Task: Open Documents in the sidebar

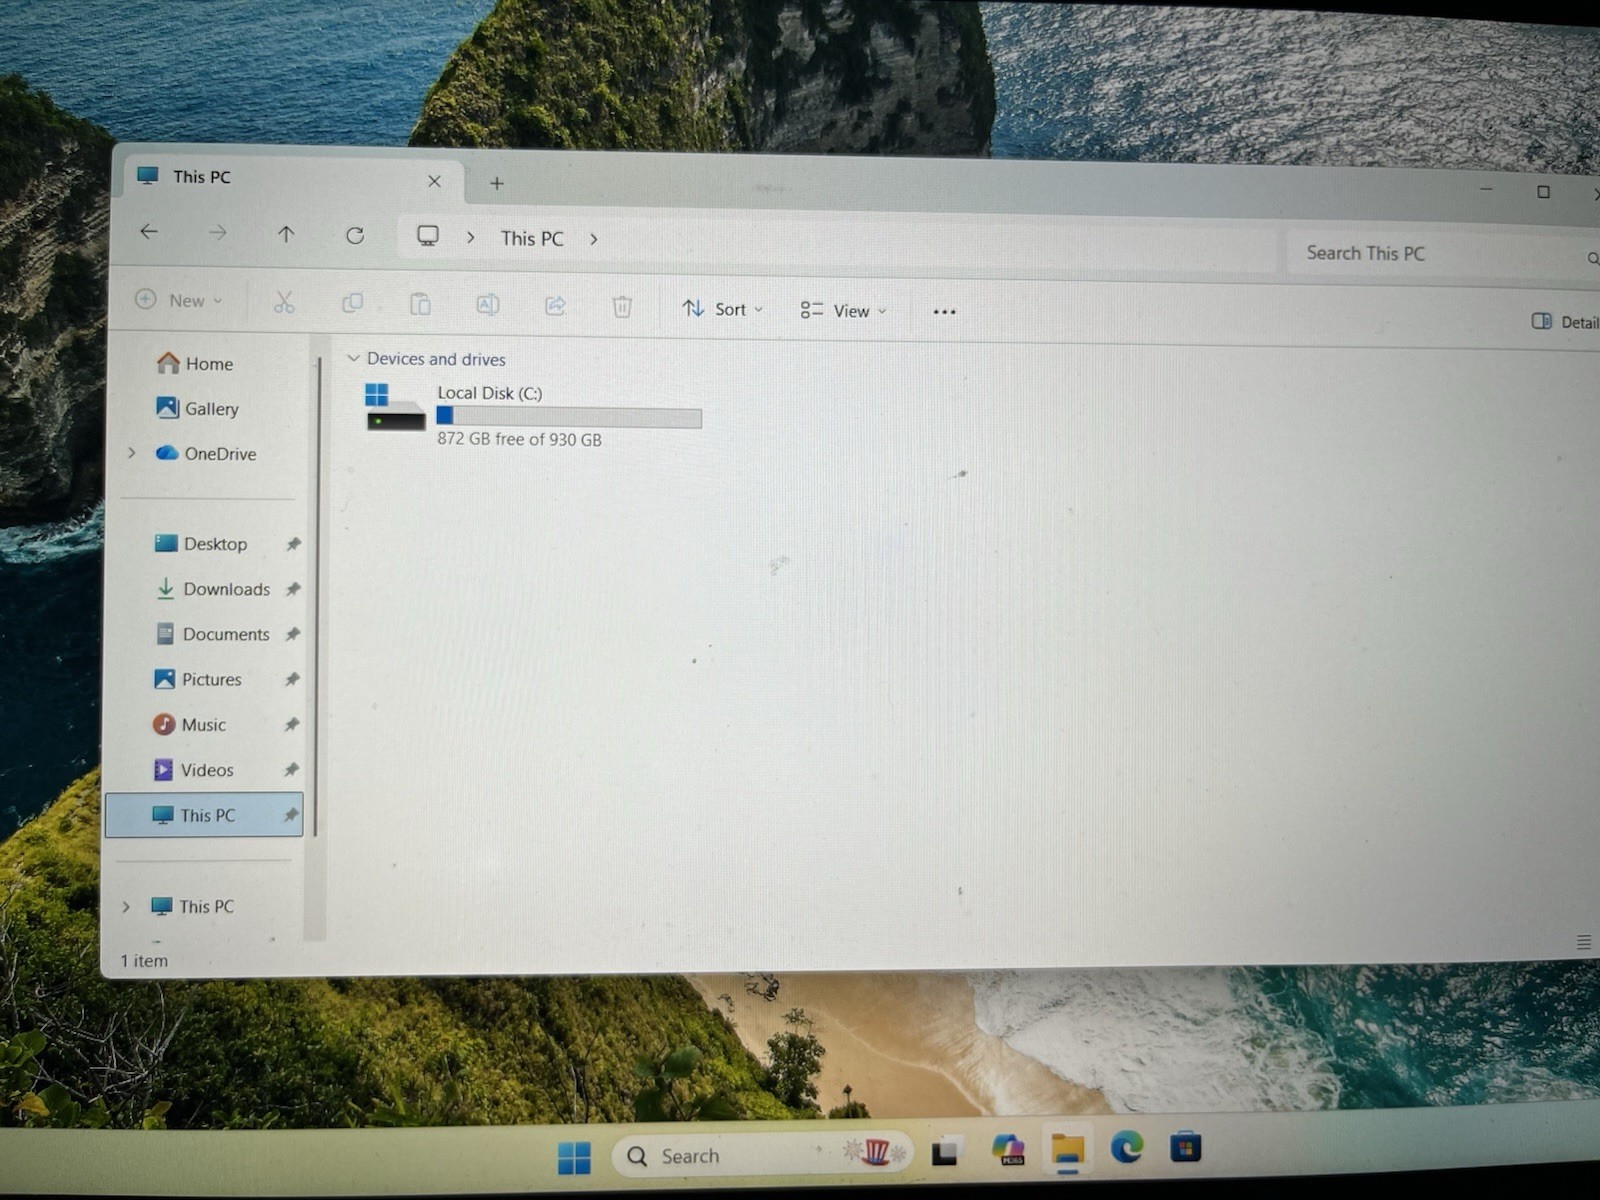Action: click(212, 634)
